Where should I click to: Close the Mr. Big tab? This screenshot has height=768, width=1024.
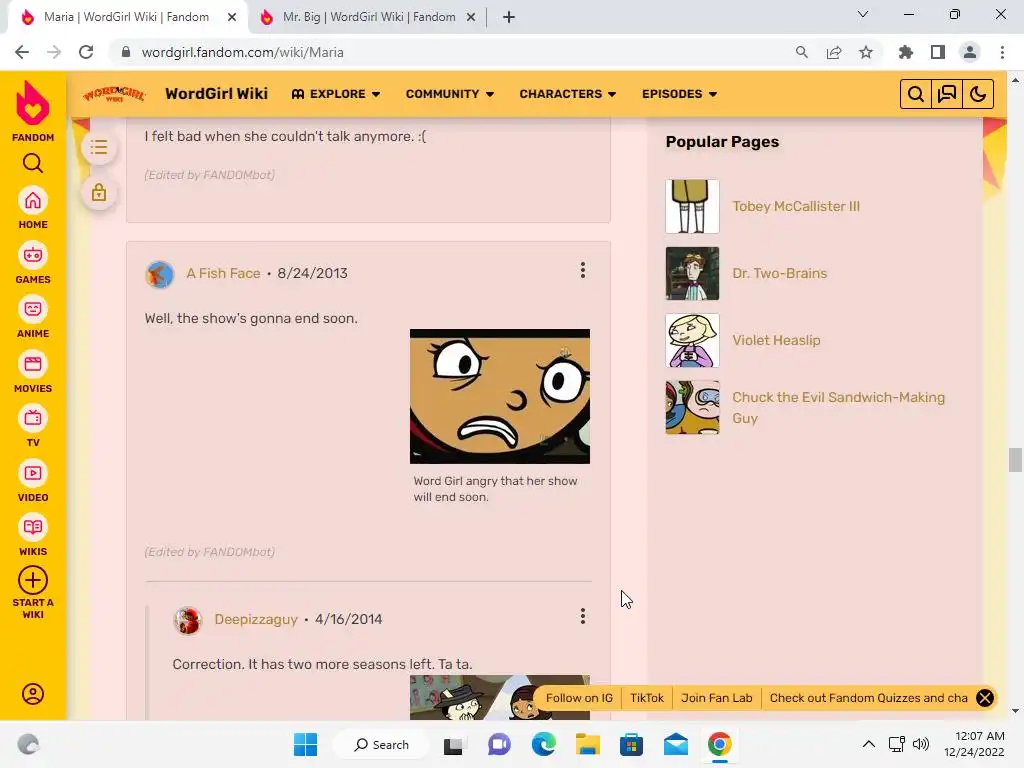pyautogui.click(x=471, y=17)
